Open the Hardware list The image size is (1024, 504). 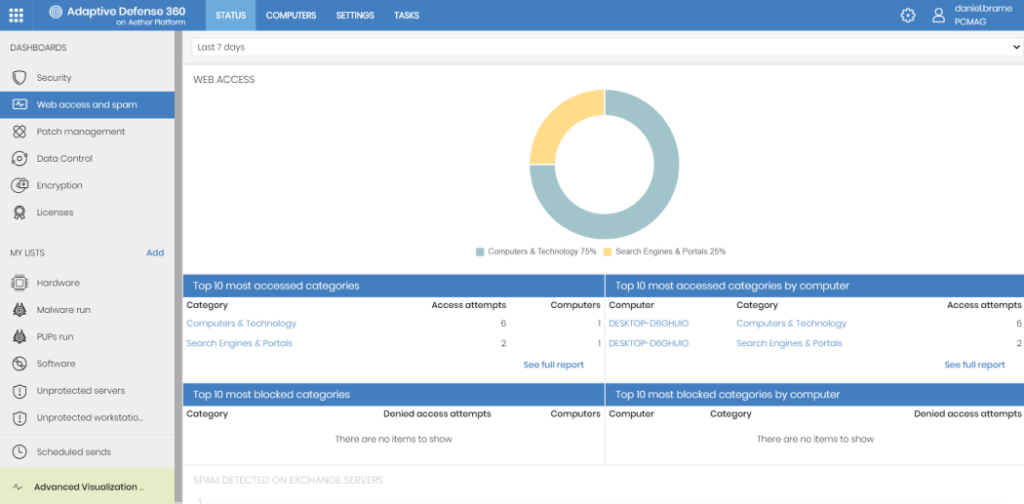point(87,283)
